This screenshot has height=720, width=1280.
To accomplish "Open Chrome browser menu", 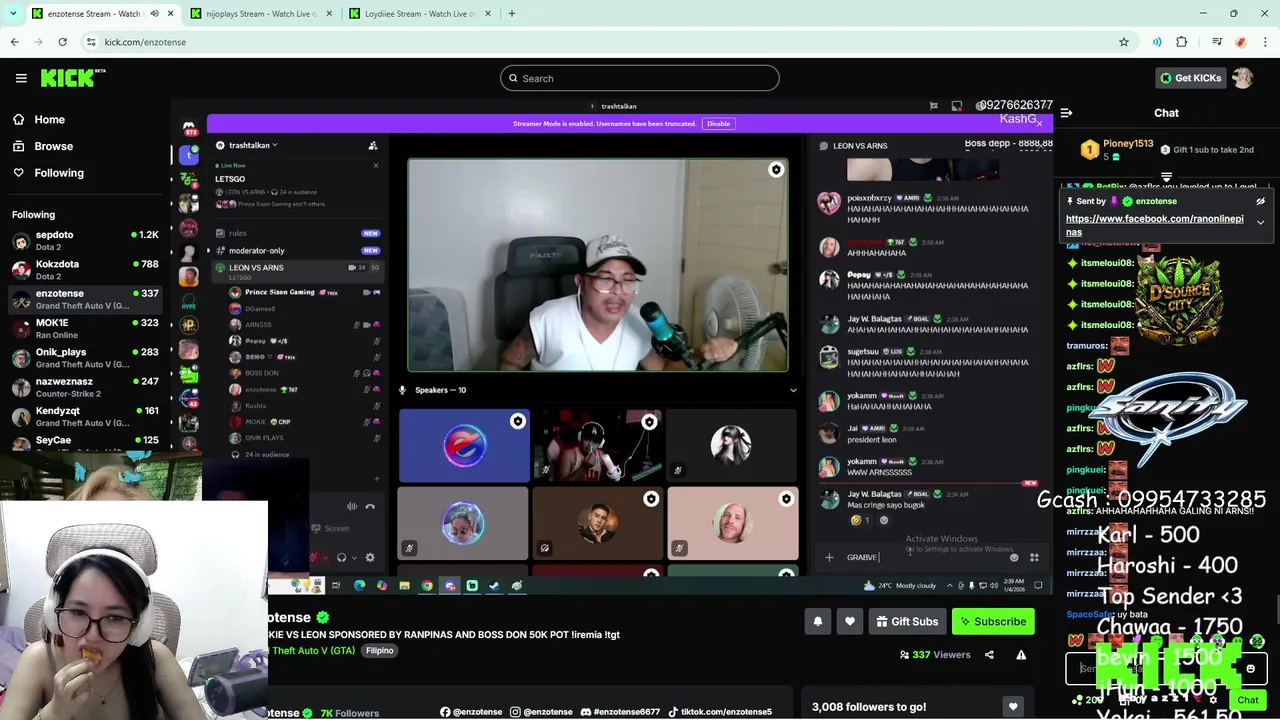I will tap(1265, 42).
